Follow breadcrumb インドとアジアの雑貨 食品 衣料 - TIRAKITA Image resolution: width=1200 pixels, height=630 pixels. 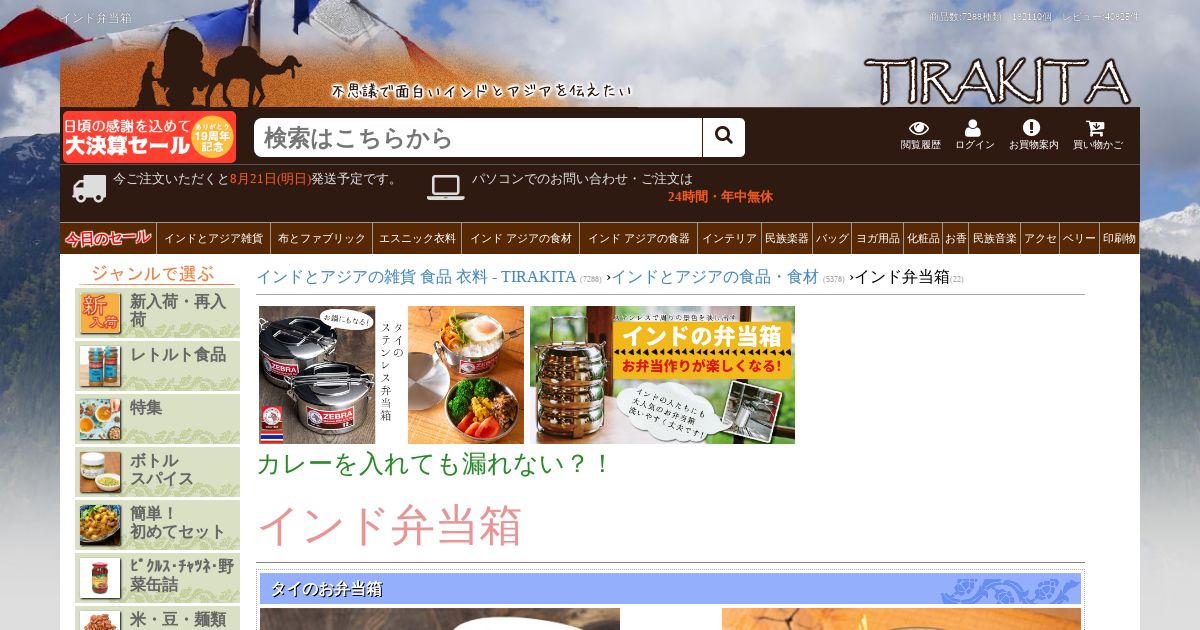pyautogui.click(x=416, y=277)
